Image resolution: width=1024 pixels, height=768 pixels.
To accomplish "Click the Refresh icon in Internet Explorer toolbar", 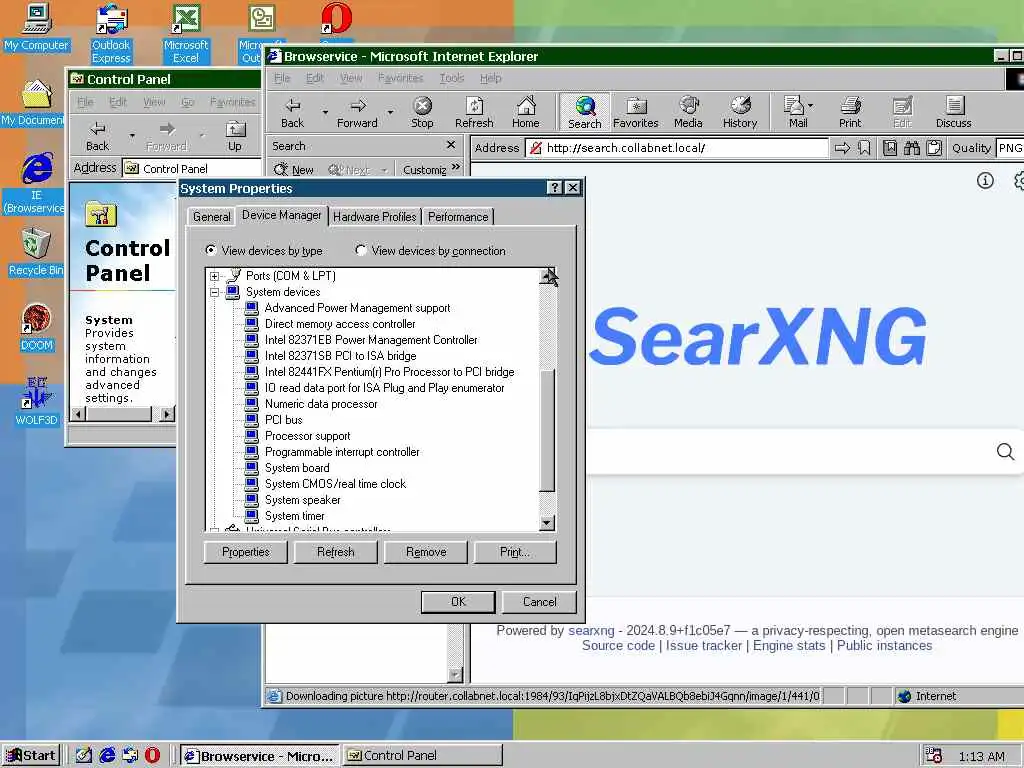I will click(474, 112).
